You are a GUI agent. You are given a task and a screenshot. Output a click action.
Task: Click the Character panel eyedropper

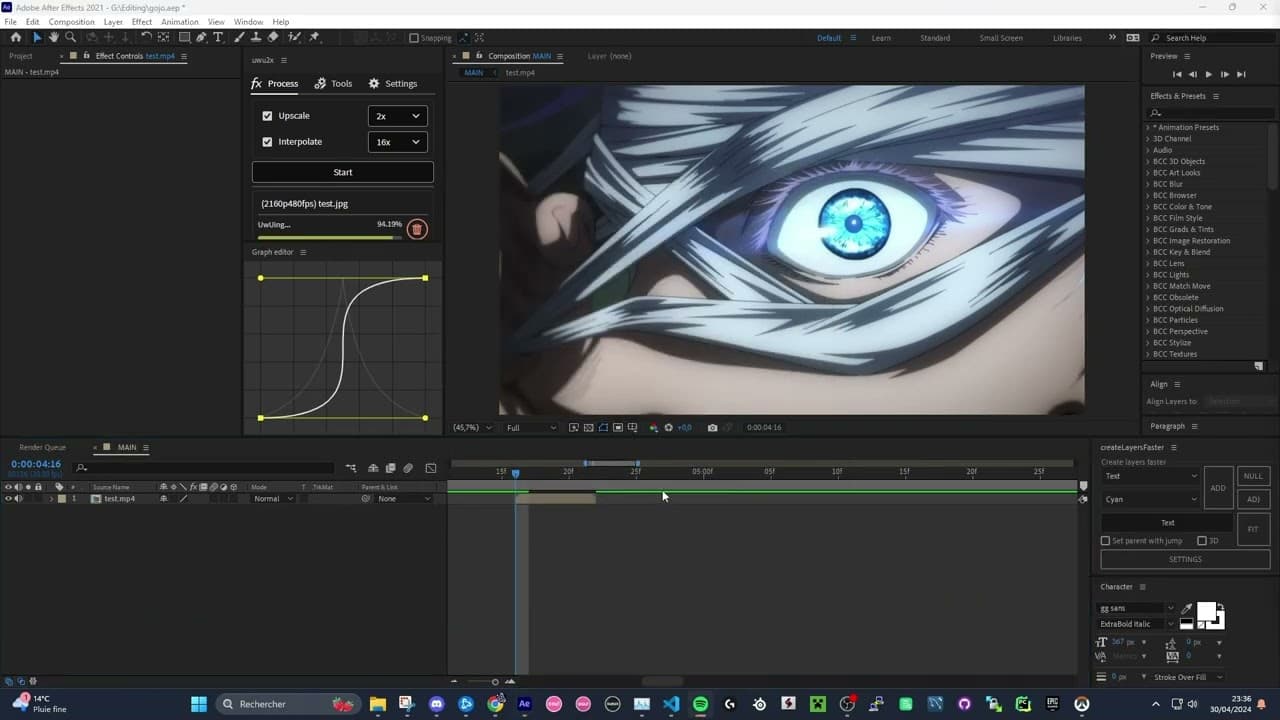point(1187,608)
